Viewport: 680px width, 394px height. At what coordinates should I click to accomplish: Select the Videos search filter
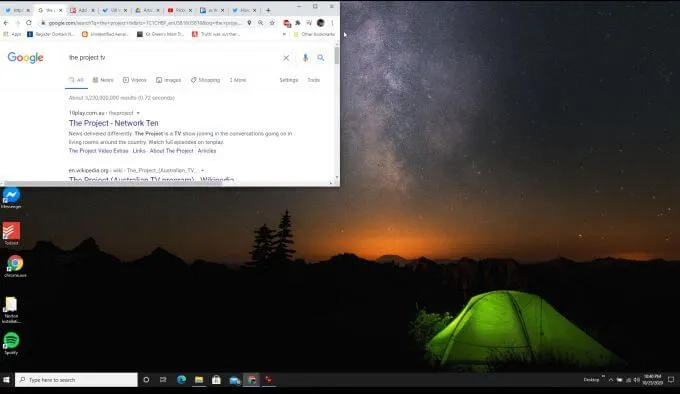click(135, 80)
